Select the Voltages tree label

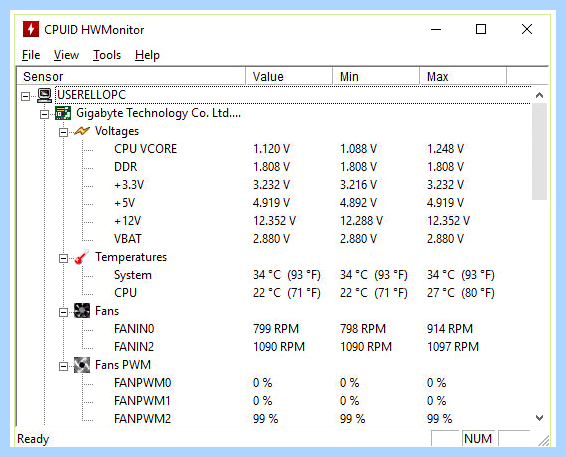[117, 131]
